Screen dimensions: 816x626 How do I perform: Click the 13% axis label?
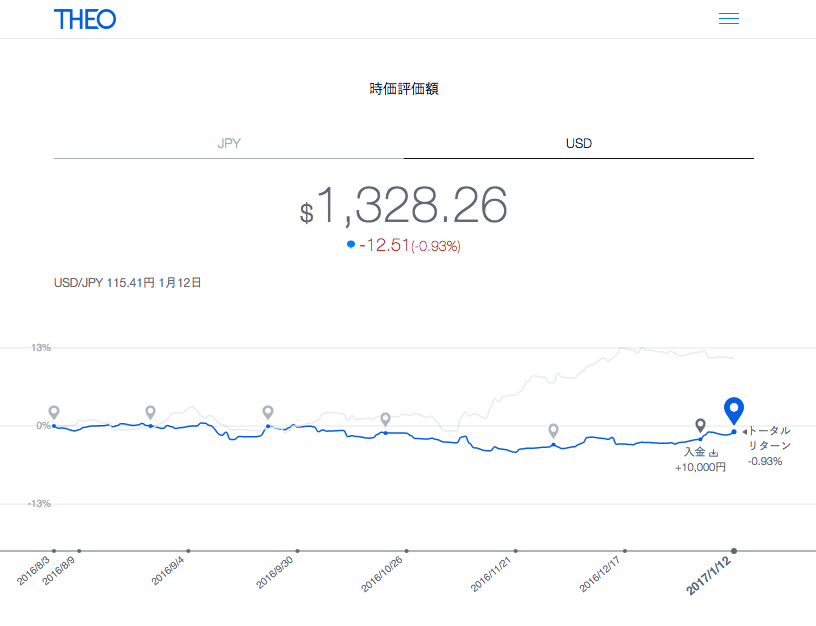[41, 348]
